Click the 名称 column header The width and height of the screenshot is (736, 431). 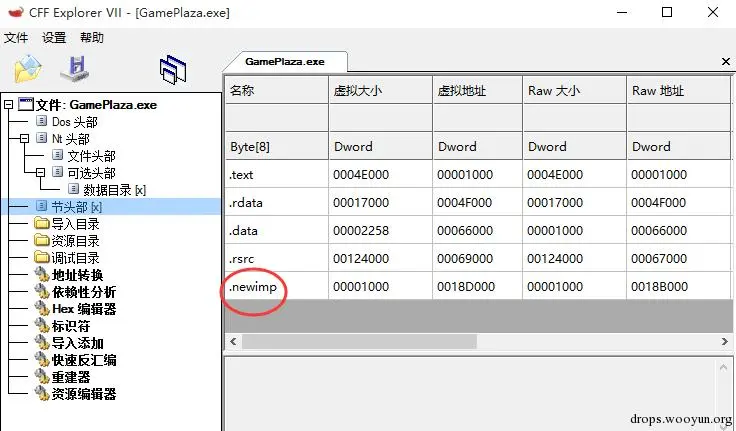pos(276,90)
